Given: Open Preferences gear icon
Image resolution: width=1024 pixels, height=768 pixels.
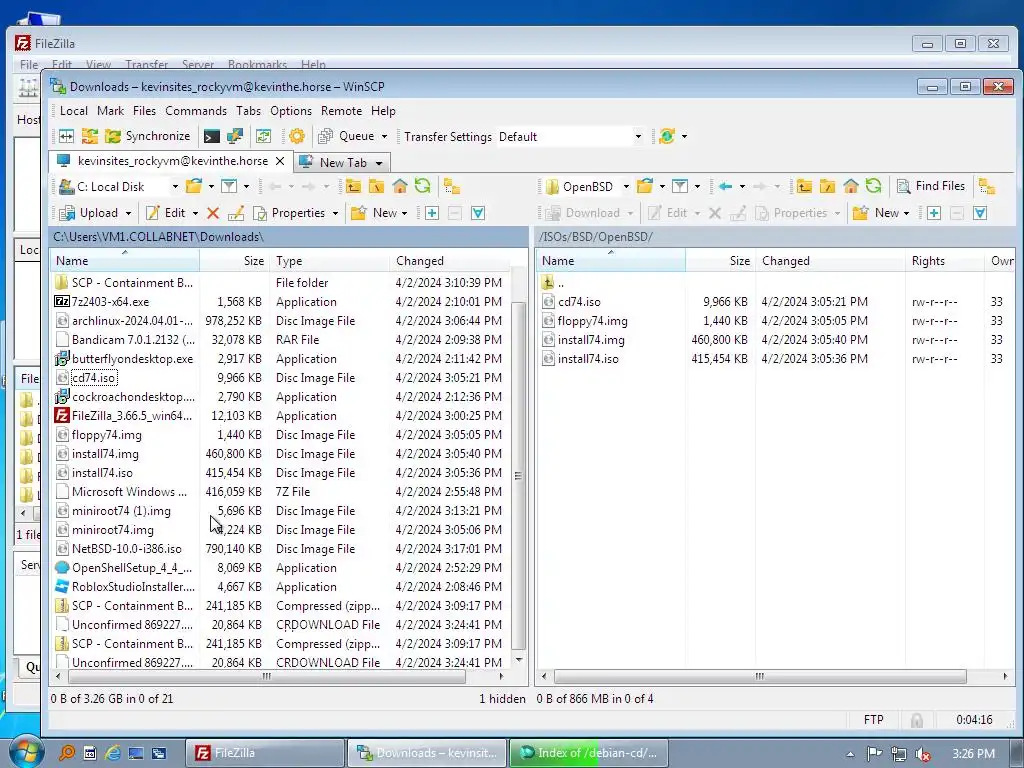Looking at the screenshot, I should click(296, 136).
